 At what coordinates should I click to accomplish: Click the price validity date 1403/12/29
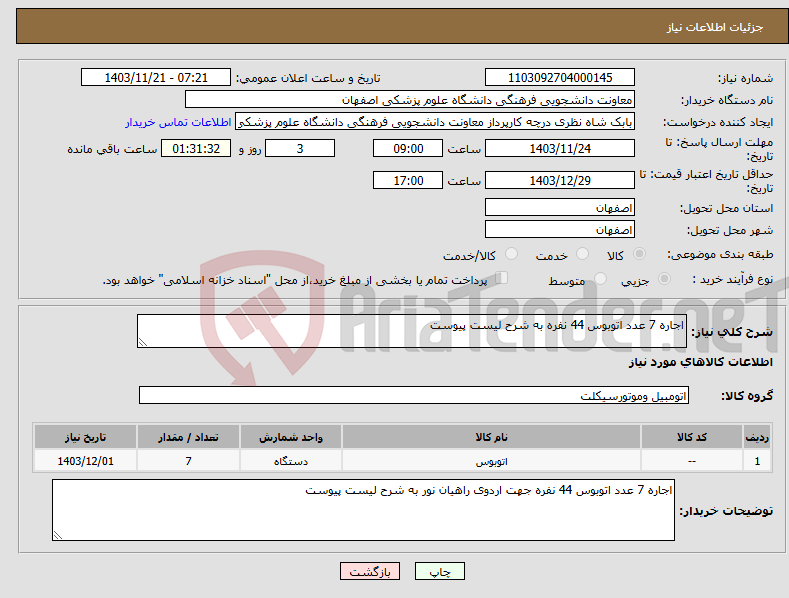pos(560,180)
